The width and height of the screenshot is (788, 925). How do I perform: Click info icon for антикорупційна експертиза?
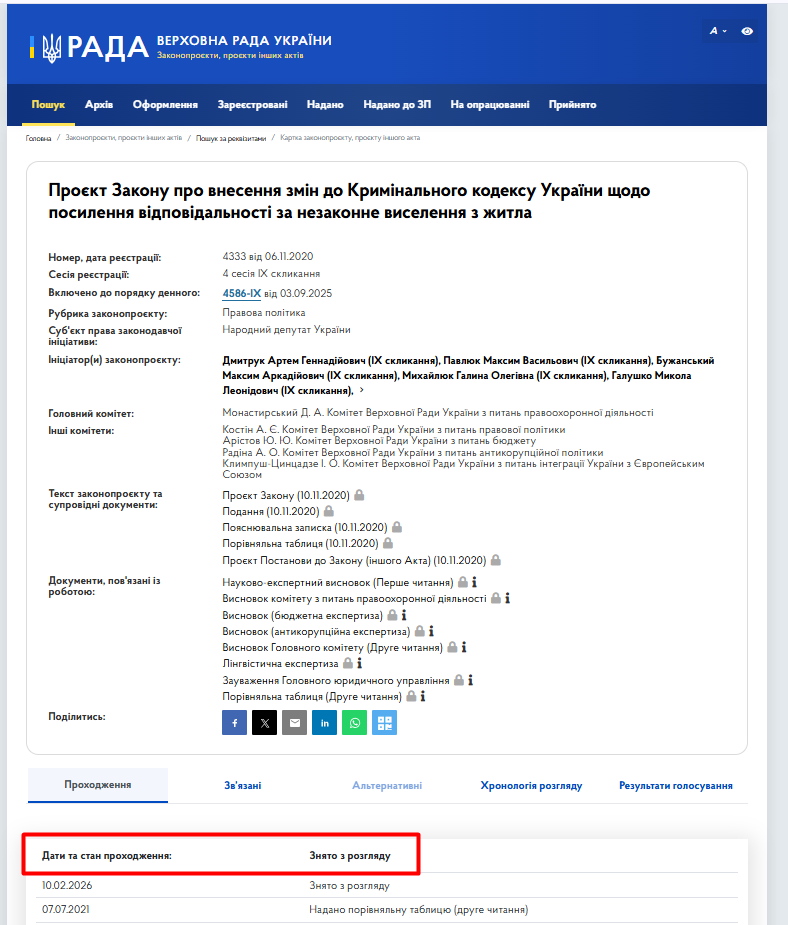tap(431, 631)
